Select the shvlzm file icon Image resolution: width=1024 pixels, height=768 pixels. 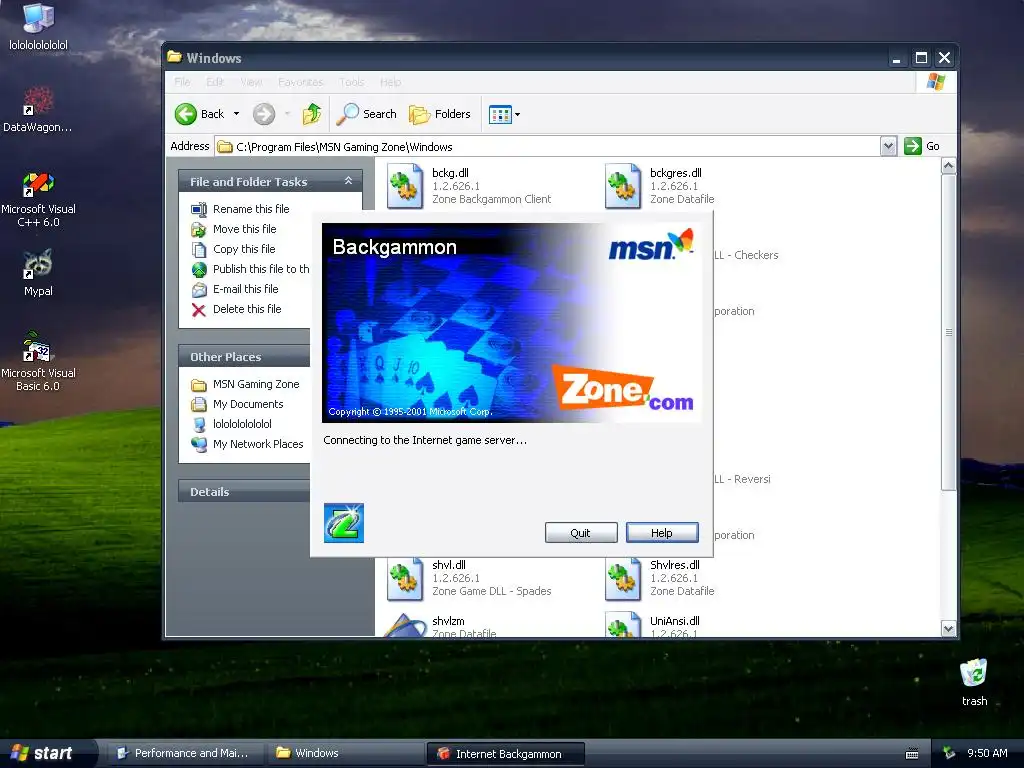click(x=405, y=624)
